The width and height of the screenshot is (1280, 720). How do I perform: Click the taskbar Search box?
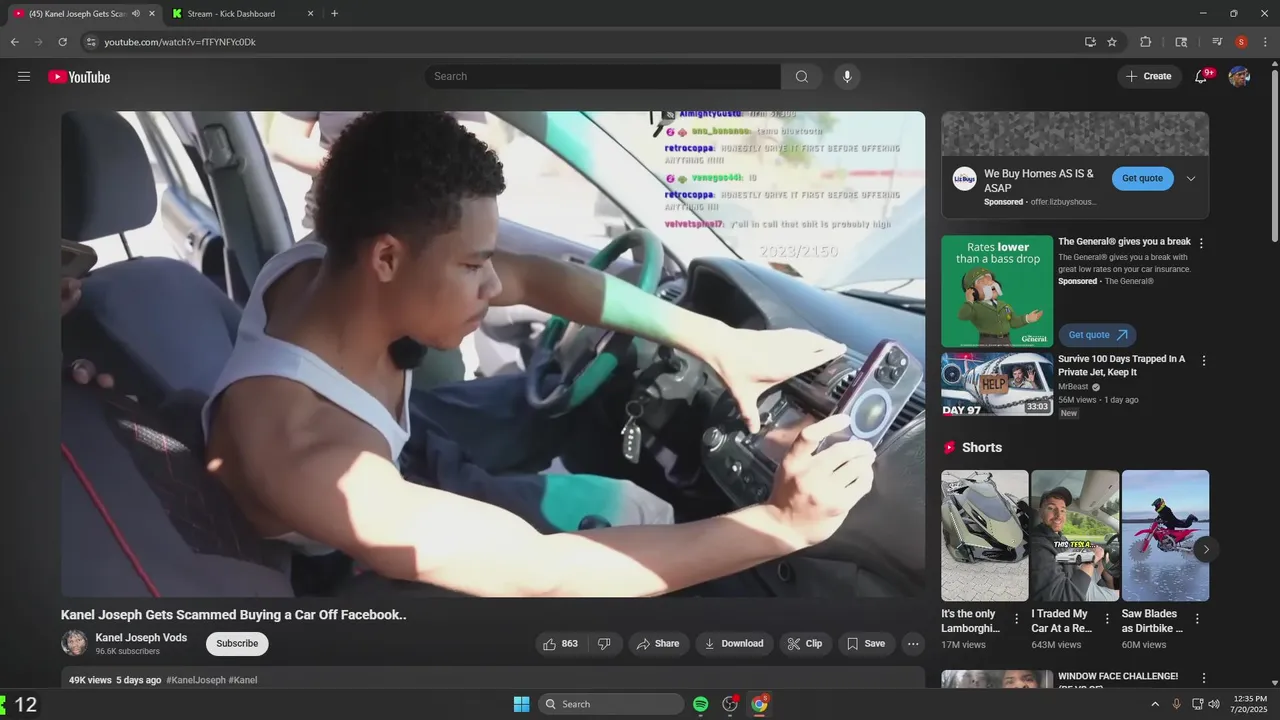pos(611,704)
